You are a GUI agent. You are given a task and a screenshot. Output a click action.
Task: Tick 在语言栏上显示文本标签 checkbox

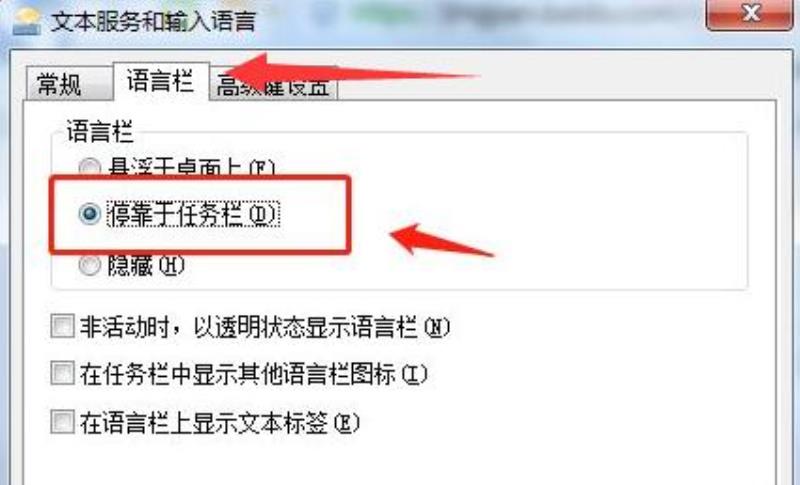click(62, 422)
